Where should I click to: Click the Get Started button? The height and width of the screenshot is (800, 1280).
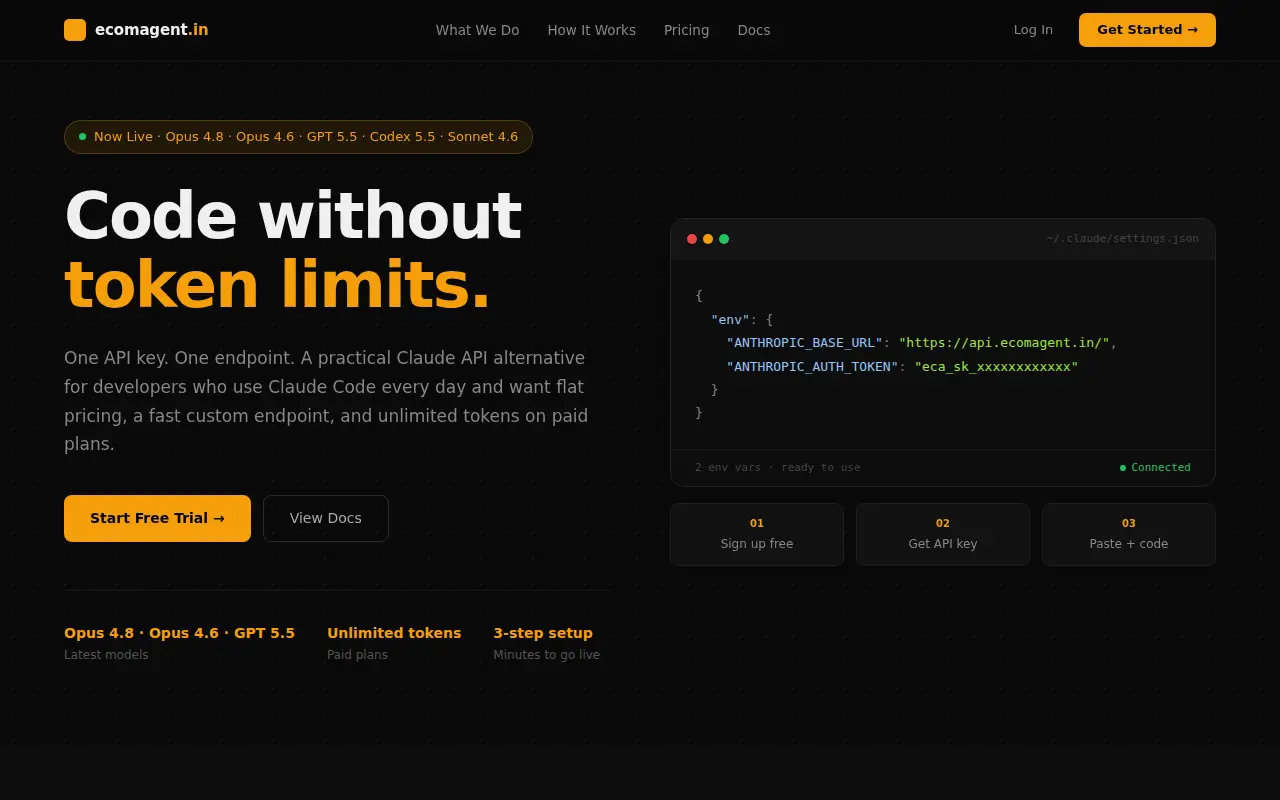coord(1147,30)
